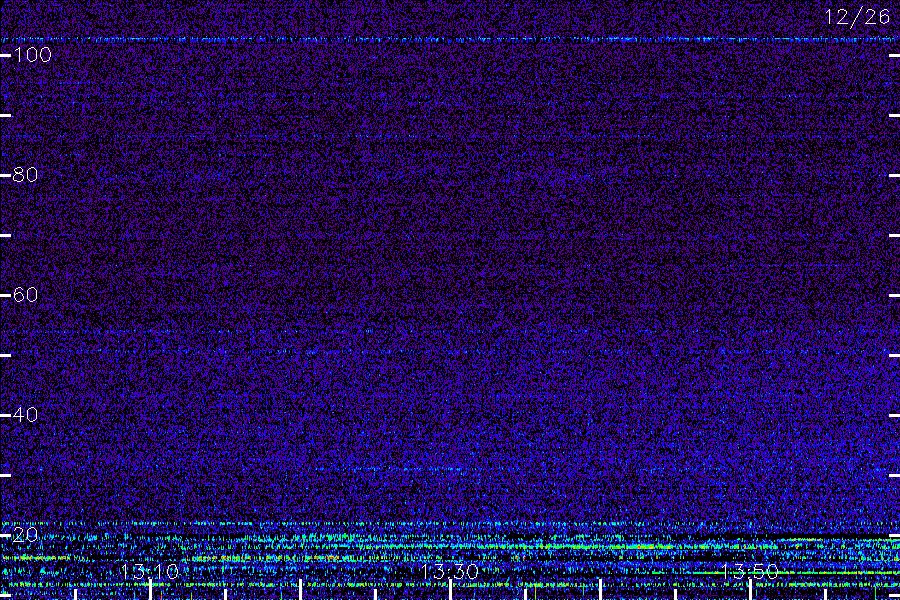Click the 13:30 time label

(449, 571)
